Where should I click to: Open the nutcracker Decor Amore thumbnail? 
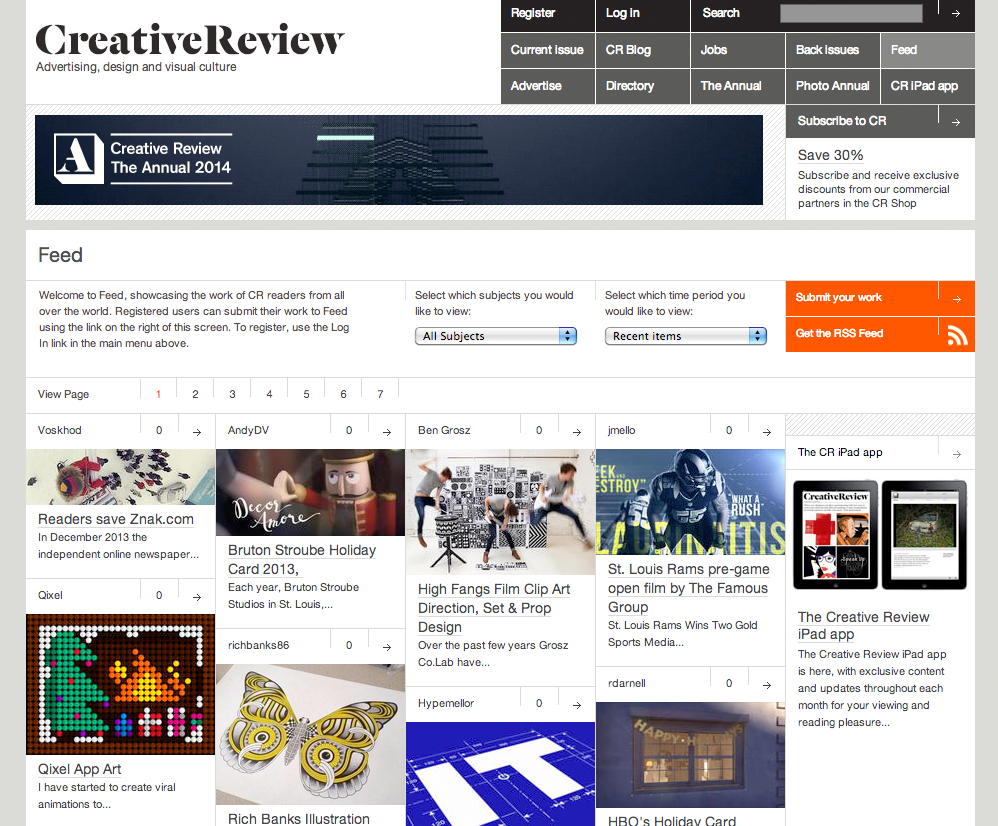tap(310, 493)
